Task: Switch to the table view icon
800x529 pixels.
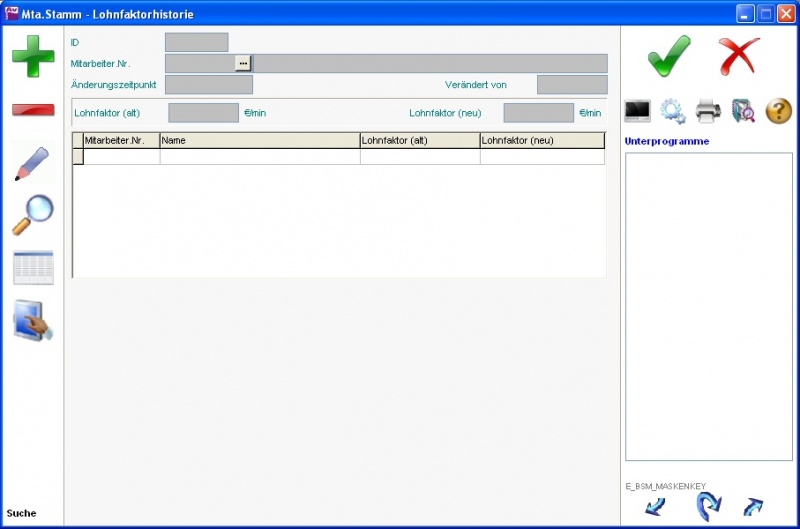Action: tap(33, 268)
